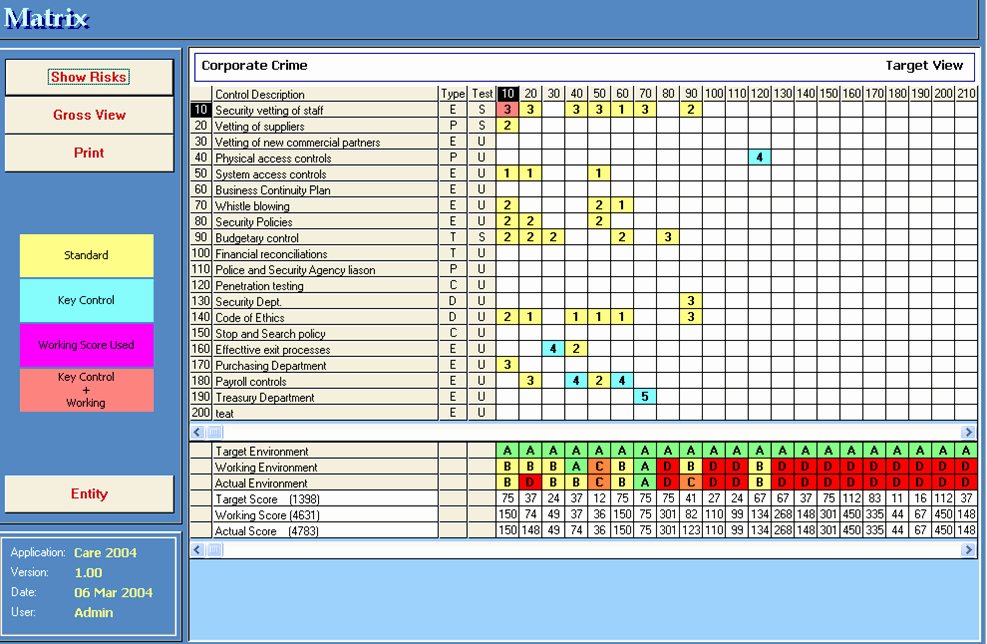Screen dimensions: 987x644
Task: Select Penetration testing row
Action: 325,285
